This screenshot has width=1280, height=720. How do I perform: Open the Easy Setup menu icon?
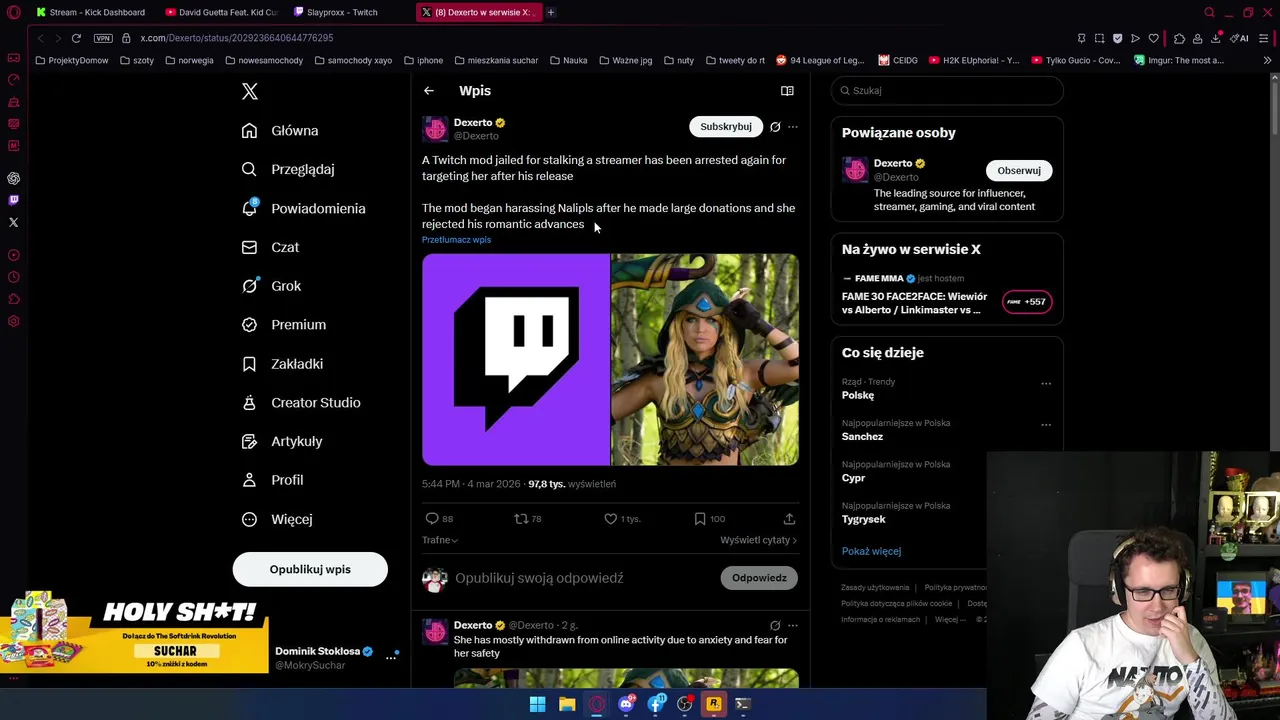[1264, 38]
